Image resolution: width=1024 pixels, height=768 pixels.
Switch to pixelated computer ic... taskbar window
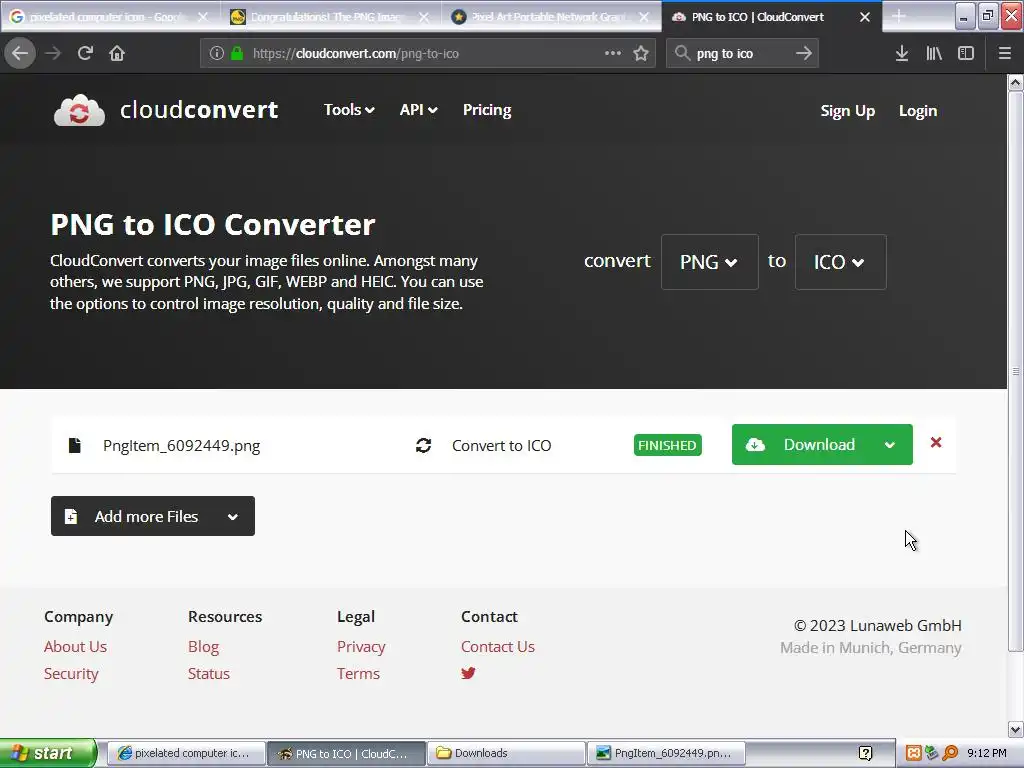185,753
